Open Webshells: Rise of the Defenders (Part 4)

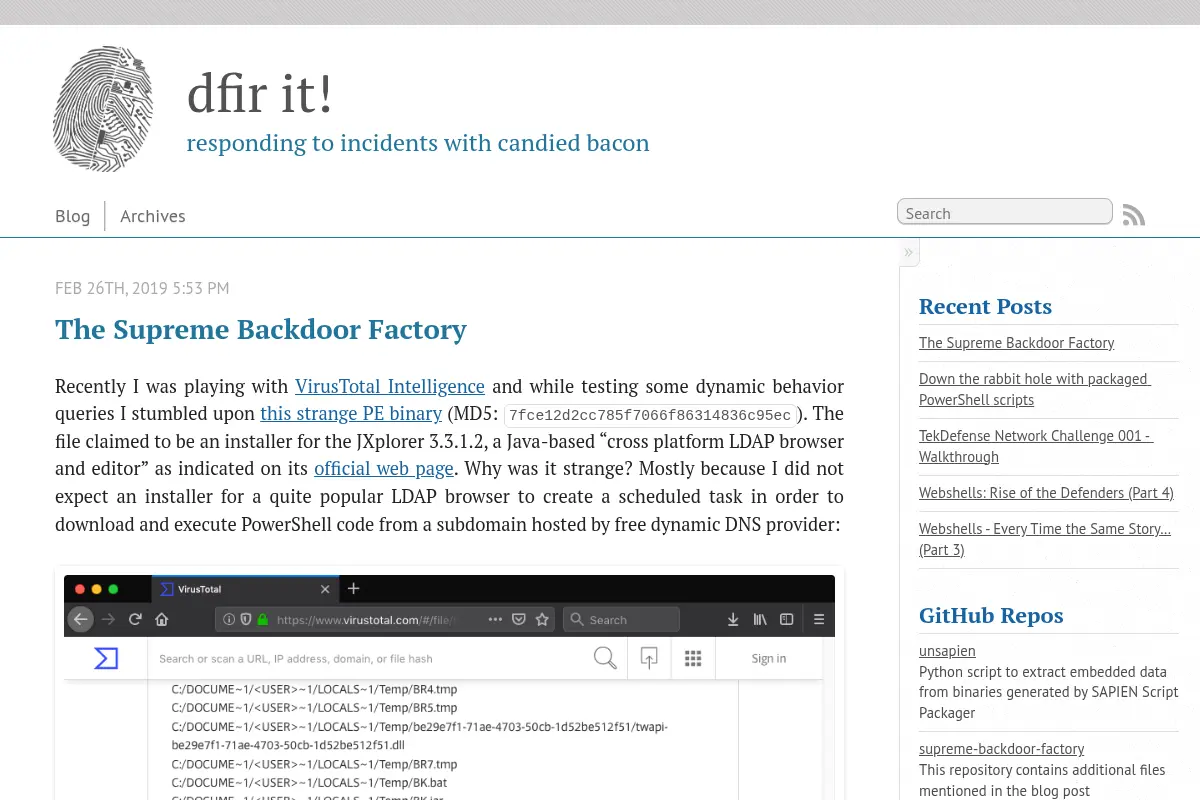pyautogui.click(x=1046, y=492)
